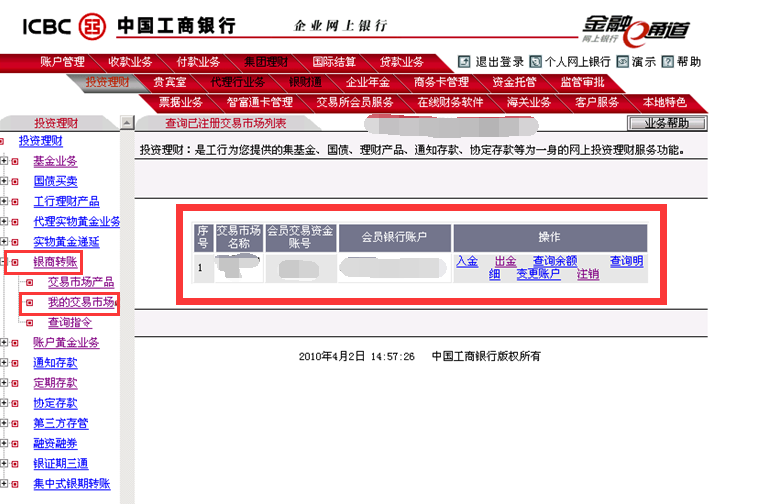Screen dimensions: 766x504
Task: Expand the 定期存款 tree node
Action: (x=4, y=382)
